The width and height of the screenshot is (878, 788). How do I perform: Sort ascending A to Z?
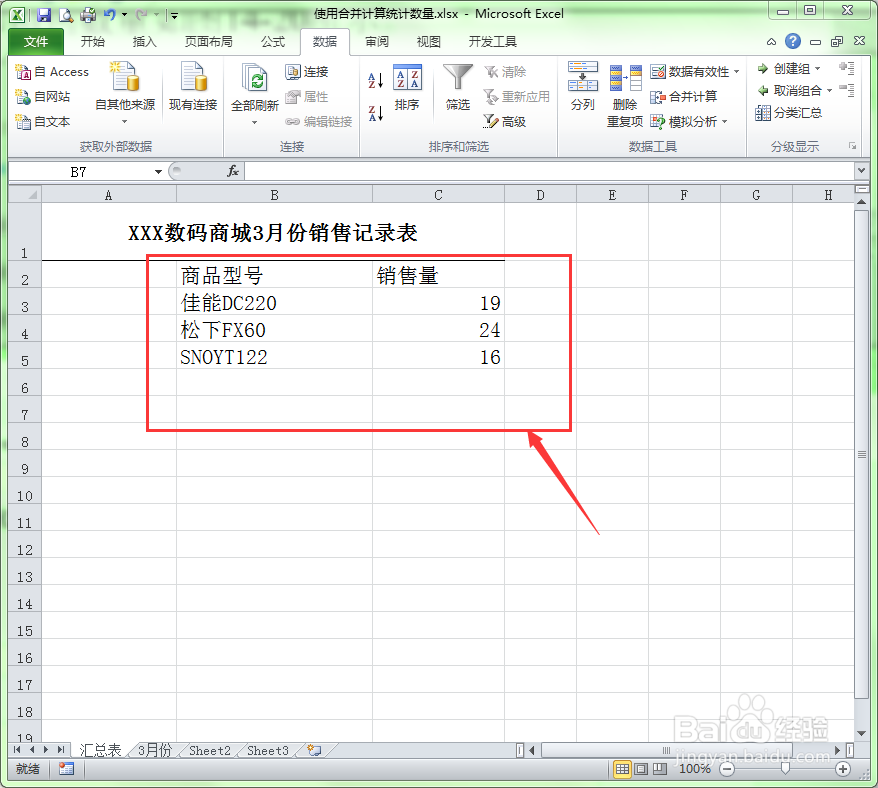coord(376,80)
